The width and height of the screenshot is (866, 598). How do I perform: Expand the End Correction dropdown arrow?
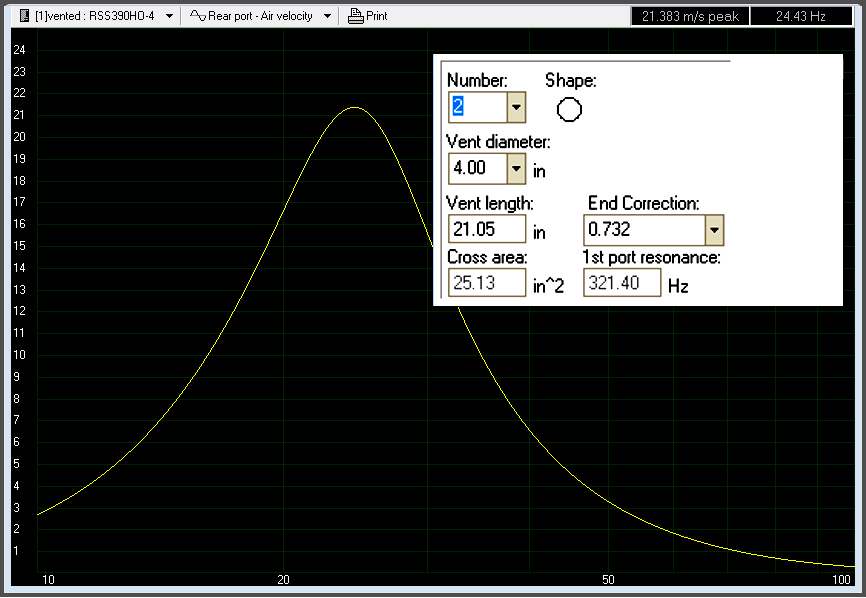click(x=714, y=230)
